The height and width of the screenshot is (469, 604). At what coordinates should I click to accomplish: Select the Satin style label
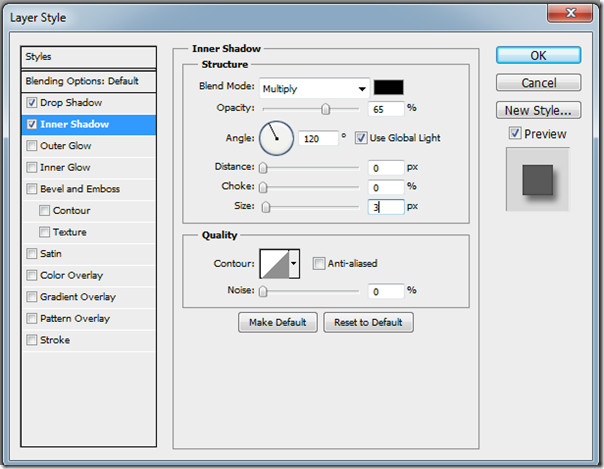coord(51,254)
